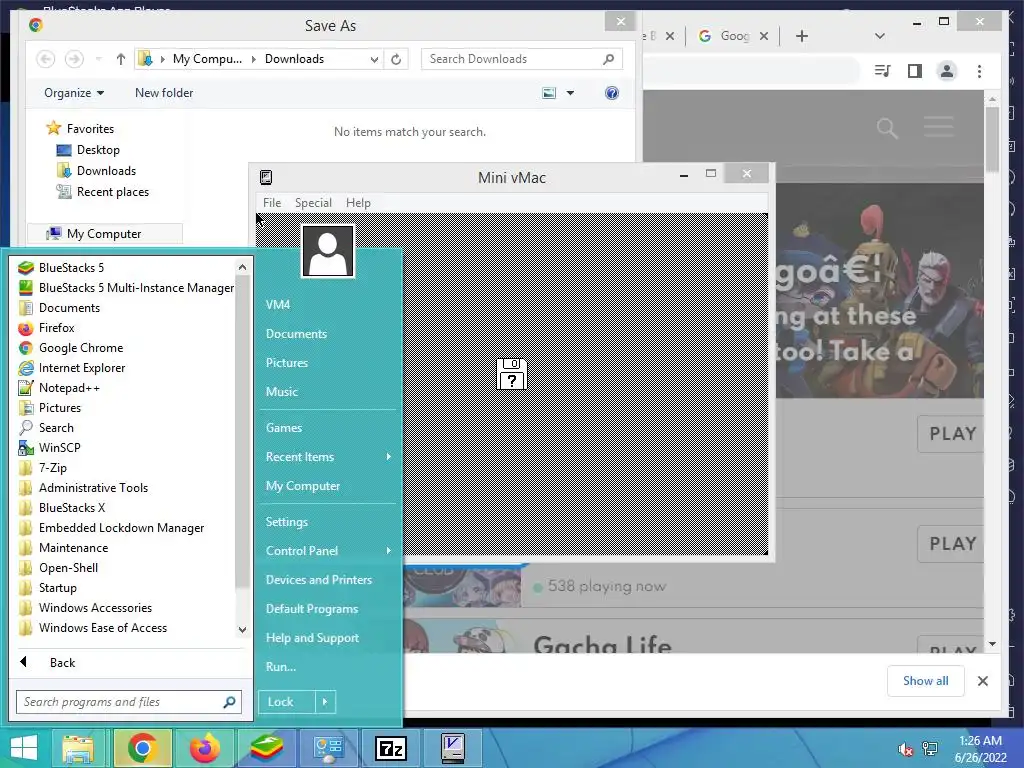This screenshot has height=768, width=1024.
Task: Switch to Mini vMac taskbar icon
Action: [453, 748]
